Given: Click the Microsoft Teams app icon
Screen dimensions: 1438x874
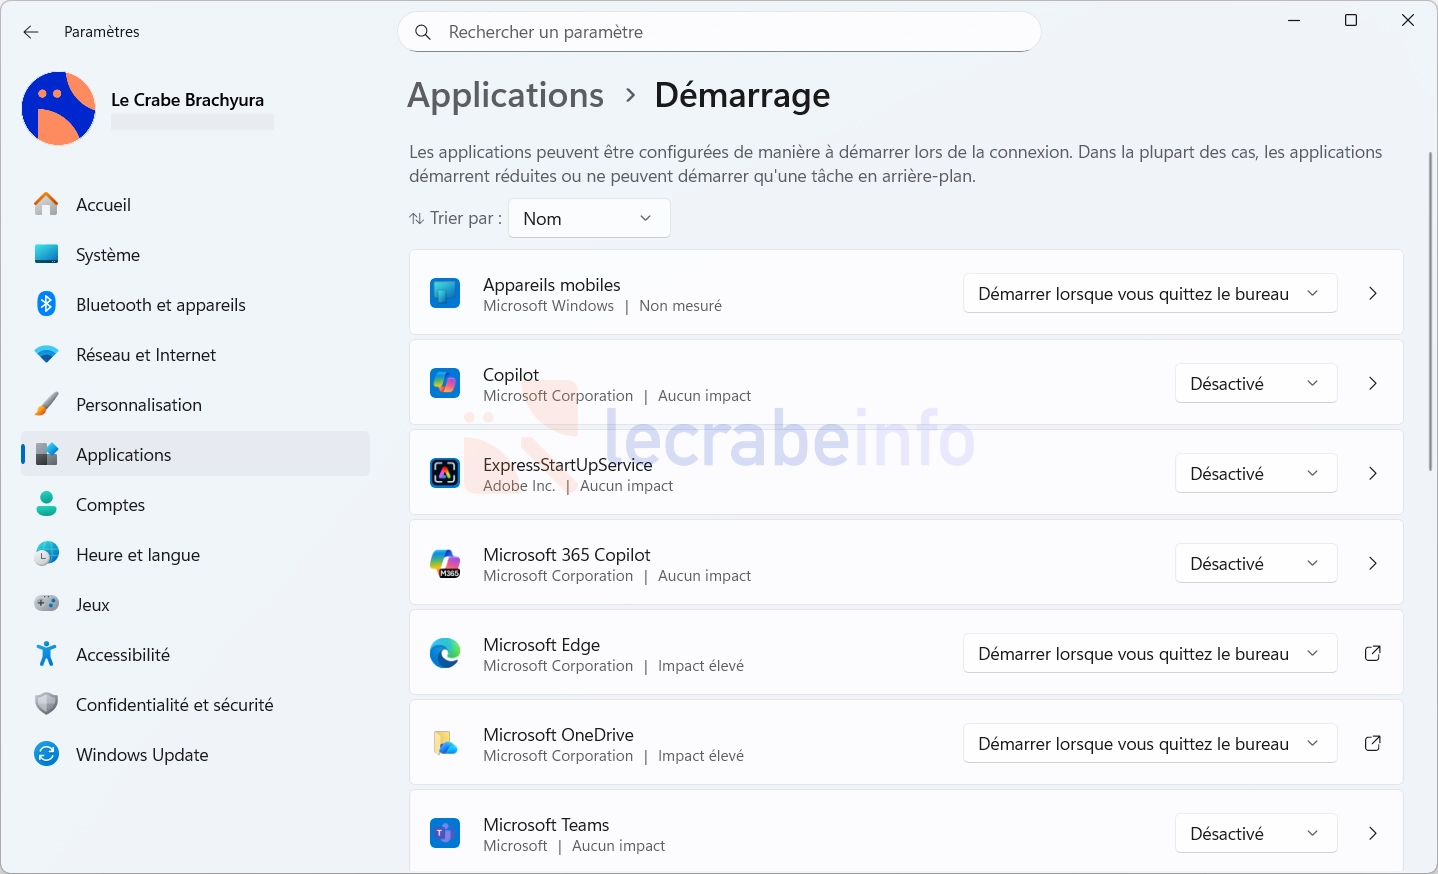Looking at the screenshot, I should coord(445,833).
